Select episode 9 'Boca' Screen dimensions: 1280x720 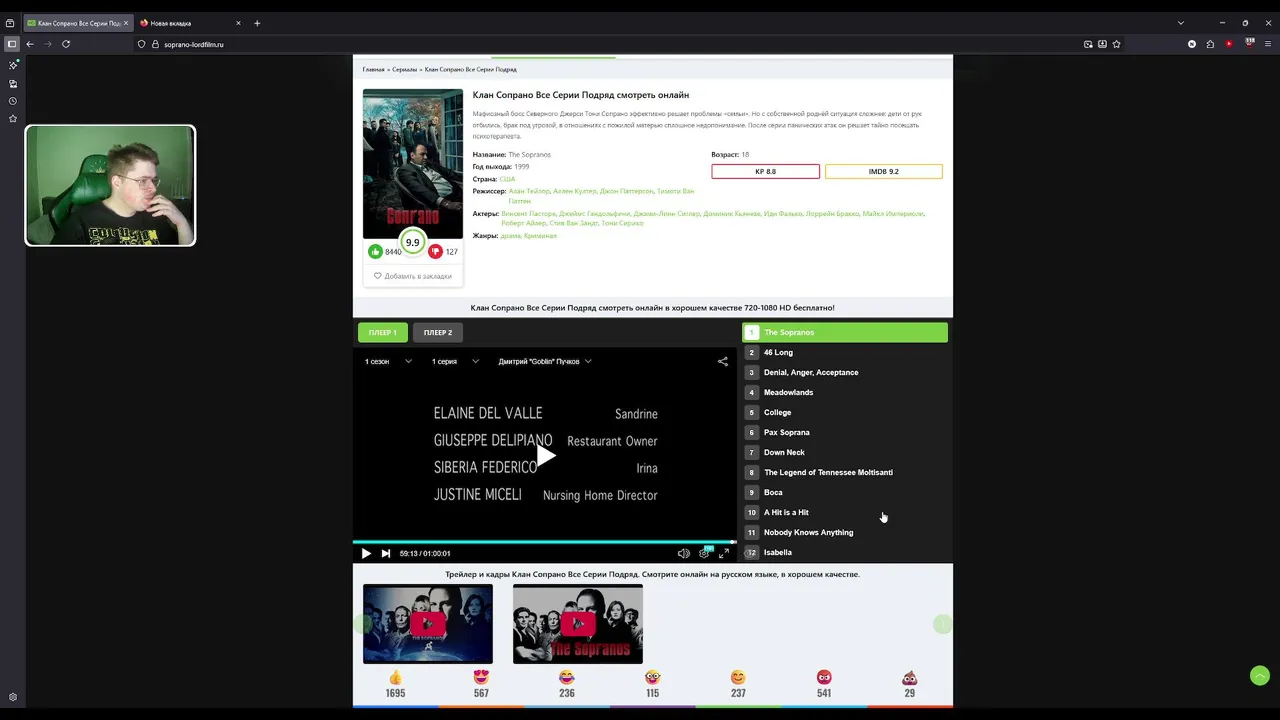click(845, 492)
